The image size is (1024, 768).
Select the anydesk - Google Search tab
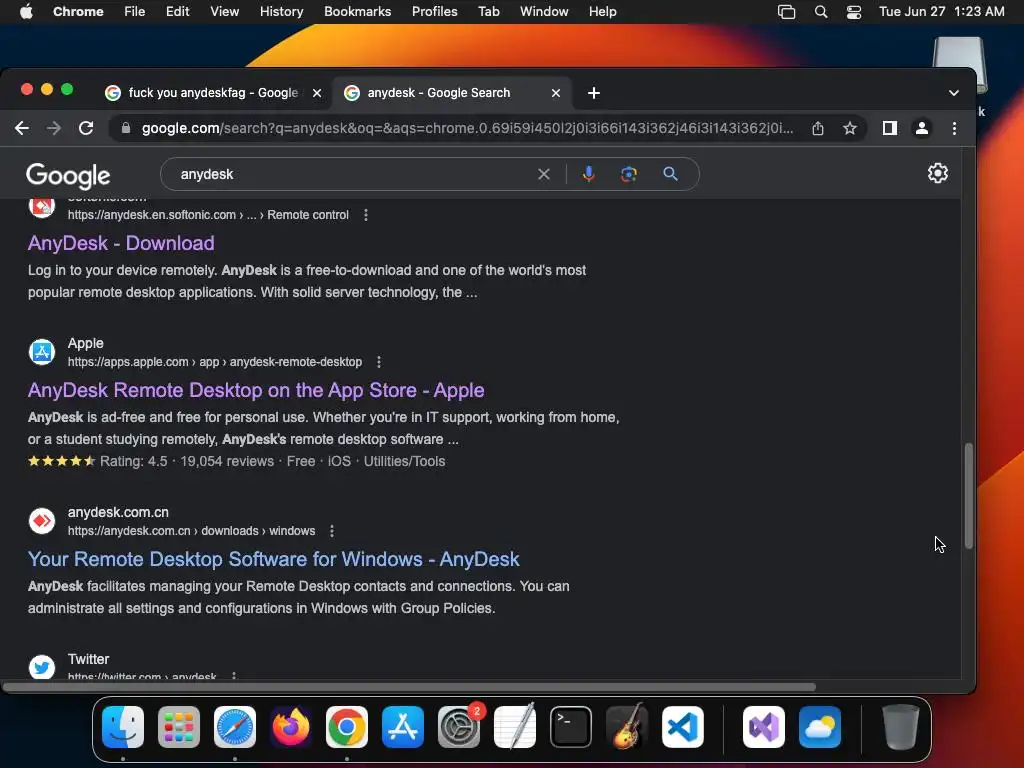click(452, 93)
